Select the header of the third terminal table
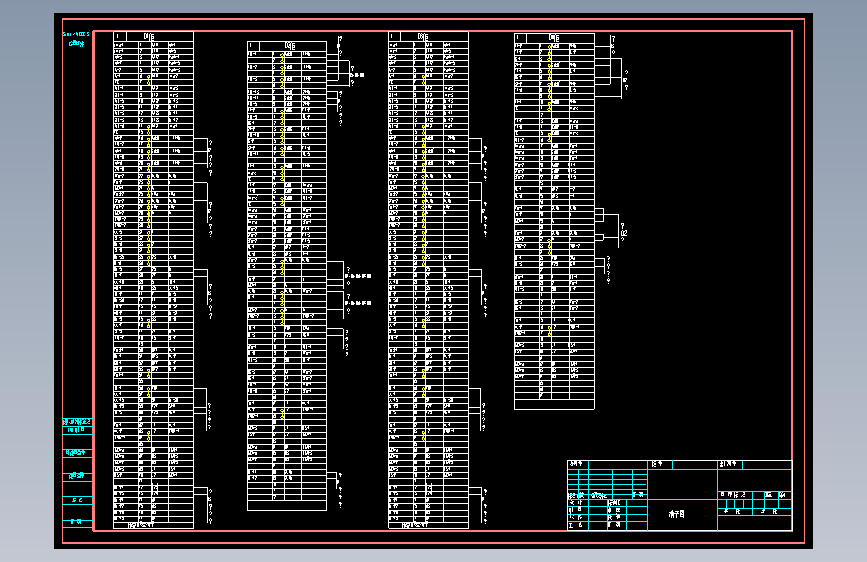This screenshot has width=867, height=562. tap(428, 37)
